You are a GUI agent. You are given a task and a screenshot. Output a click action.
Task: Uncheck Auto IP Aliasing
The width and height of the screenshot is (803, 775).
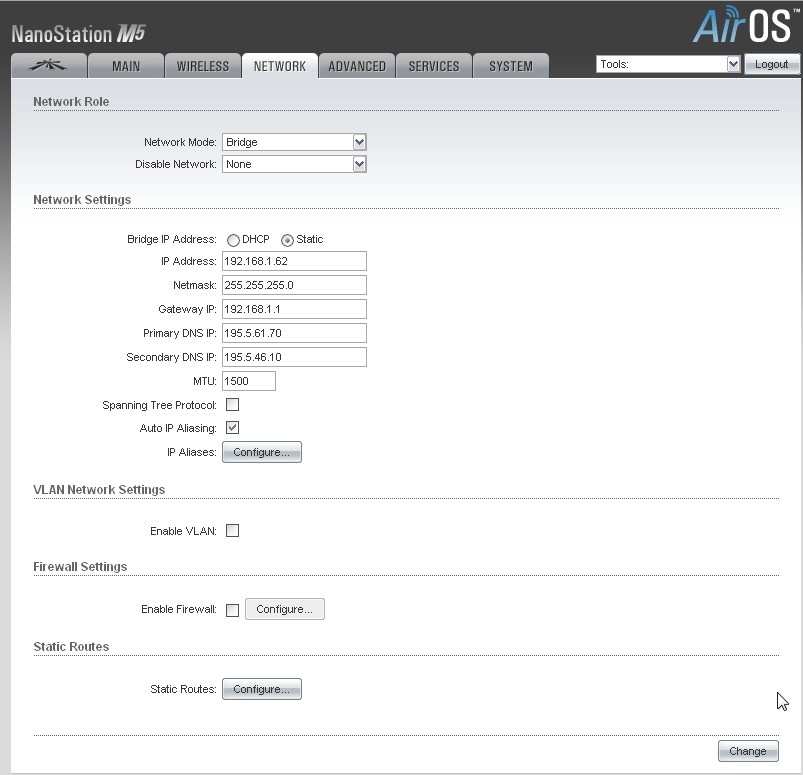click(232, 428)
